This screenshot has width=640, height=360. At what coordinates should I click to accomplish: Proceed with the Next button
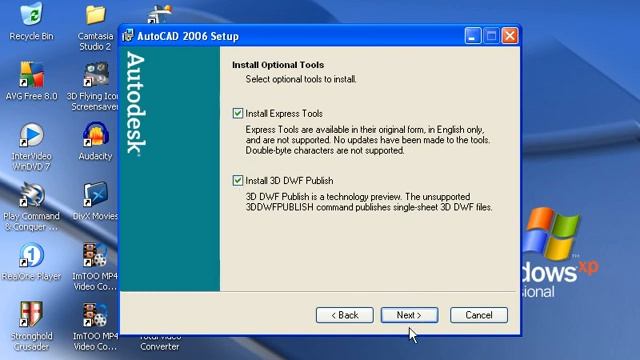[x=409, y=315]
